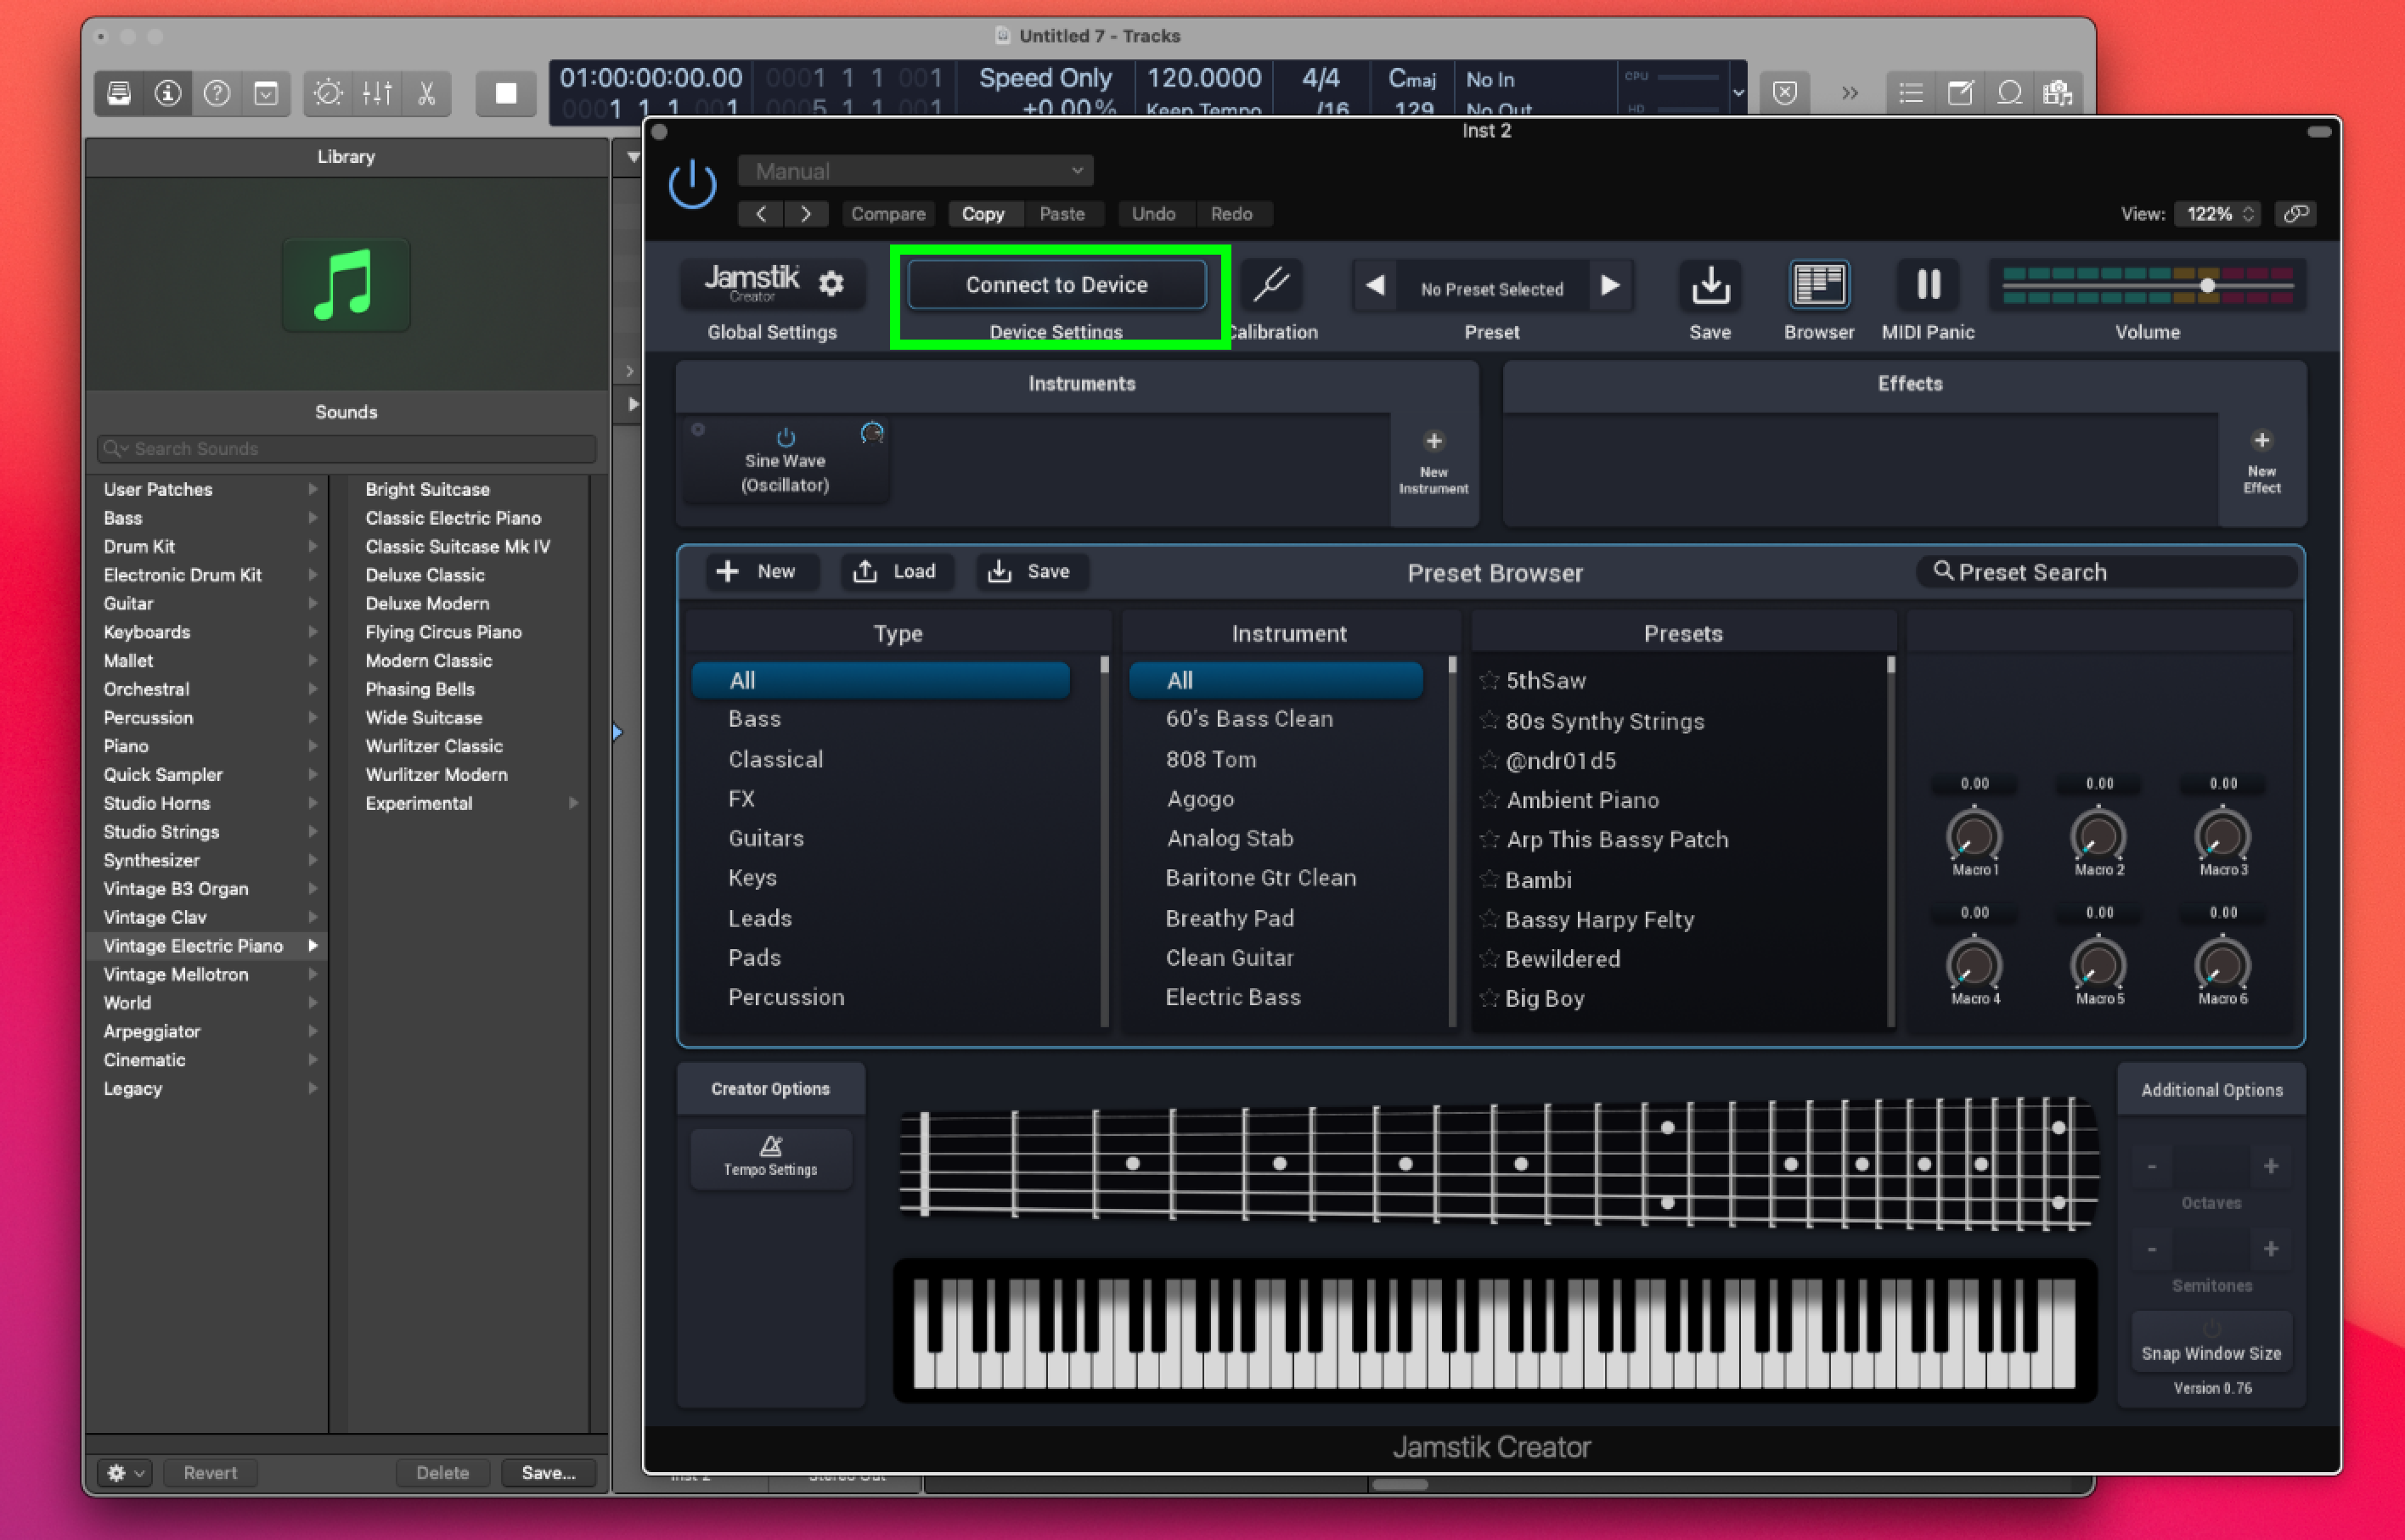Select Bass in Type list
The width and height of the screenshot is (2405, 1540).
pos(755,719)
